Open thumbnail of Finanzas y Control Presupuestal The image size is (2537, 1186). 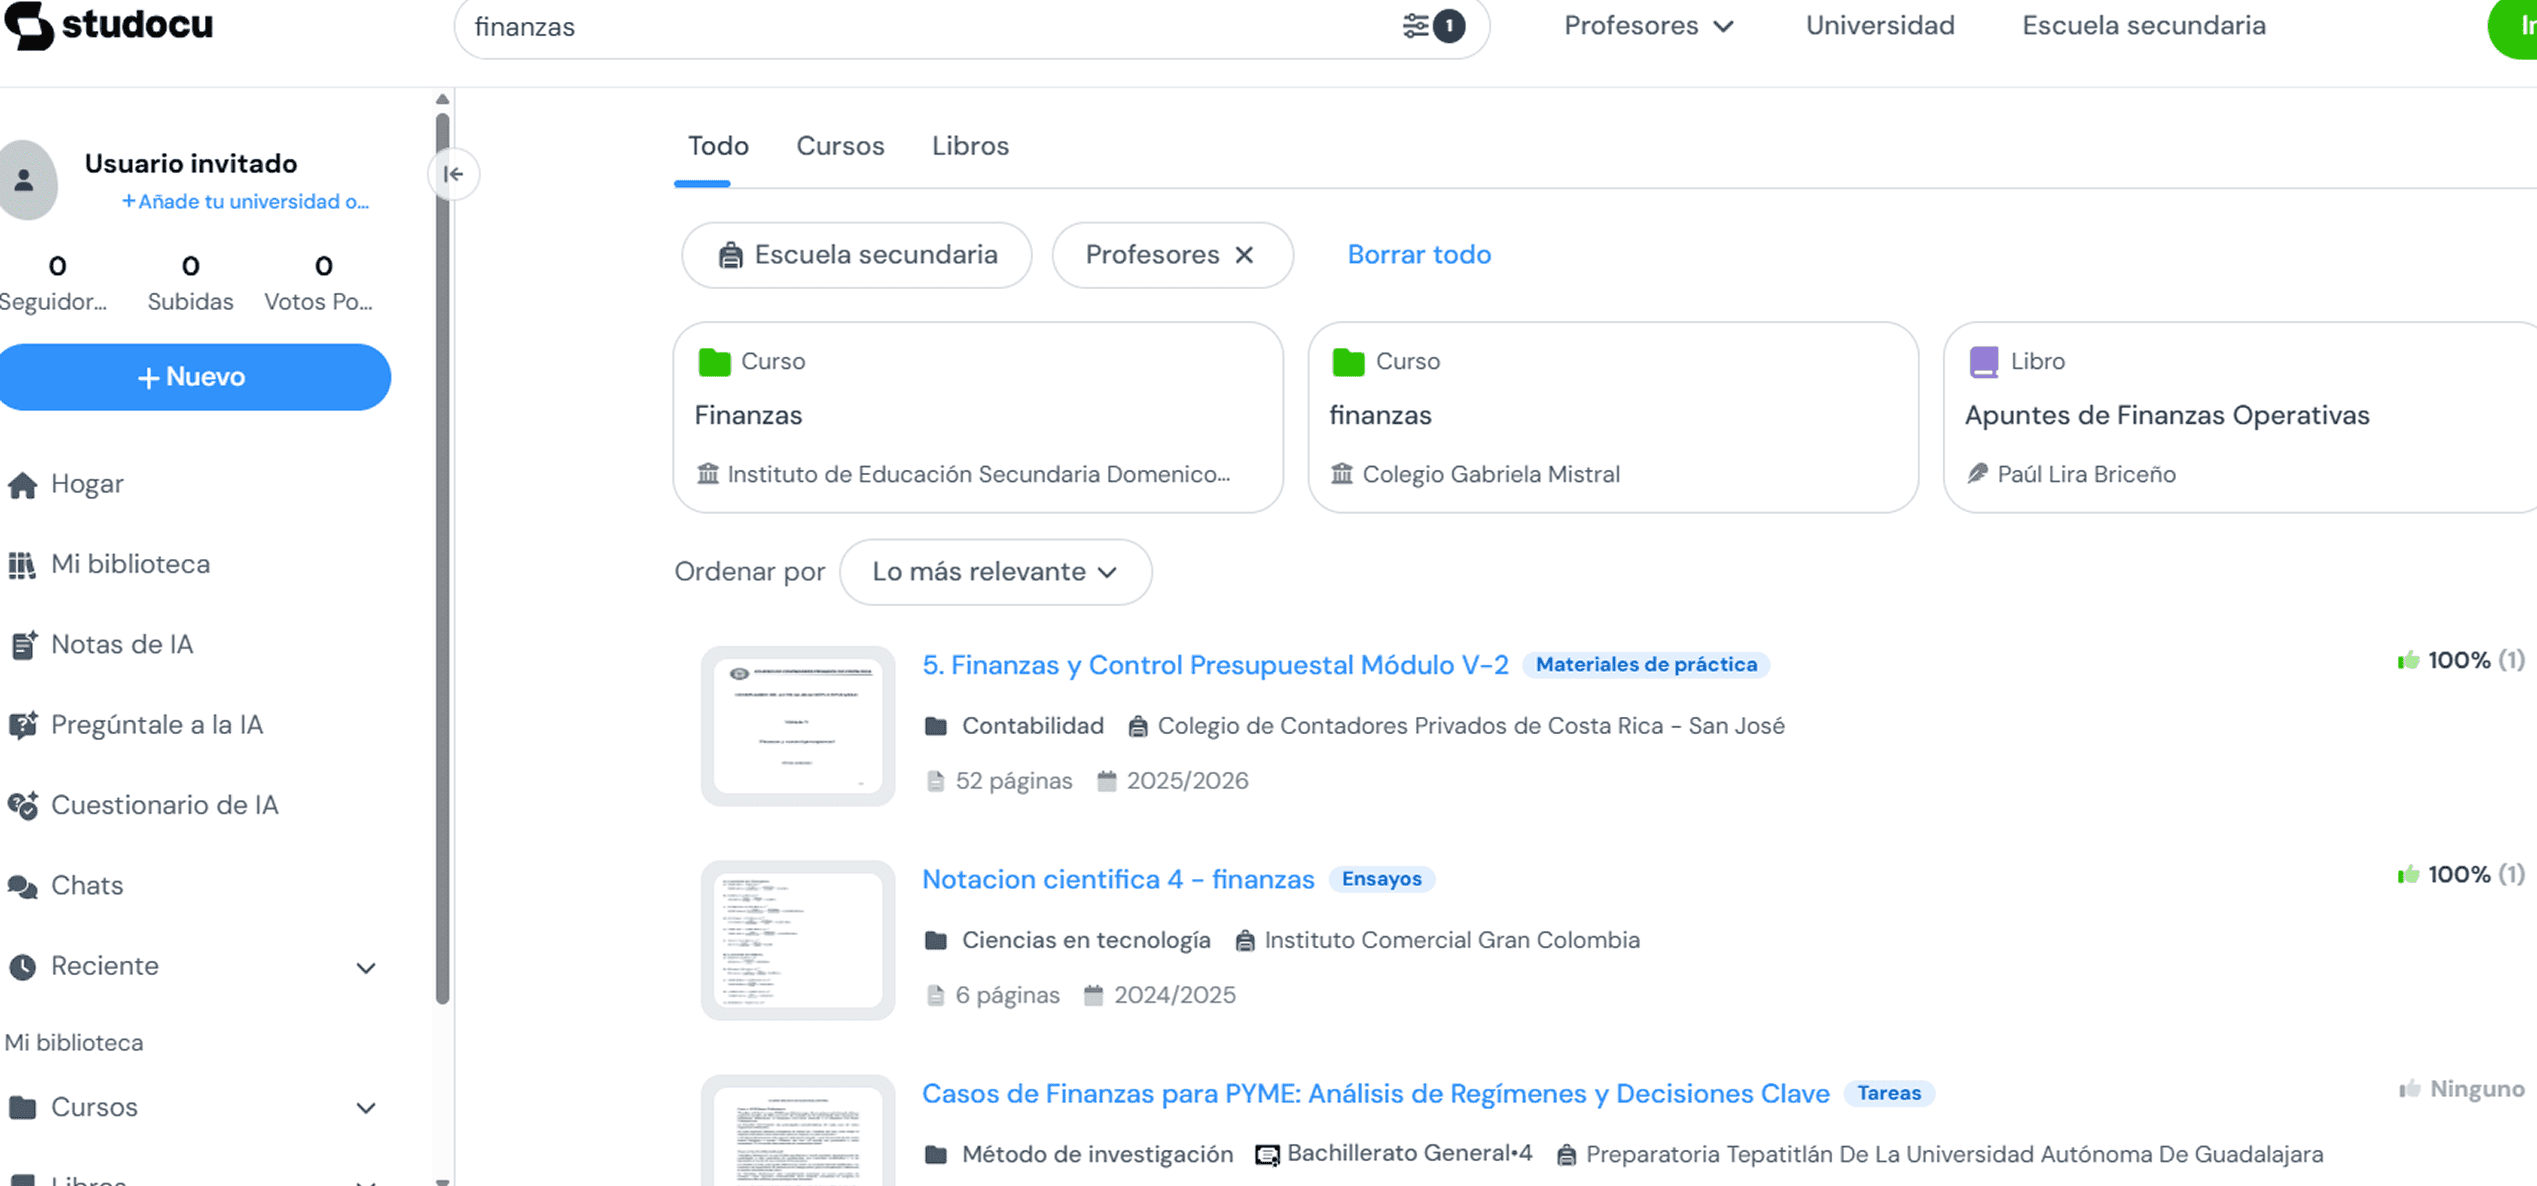(798, 726)
